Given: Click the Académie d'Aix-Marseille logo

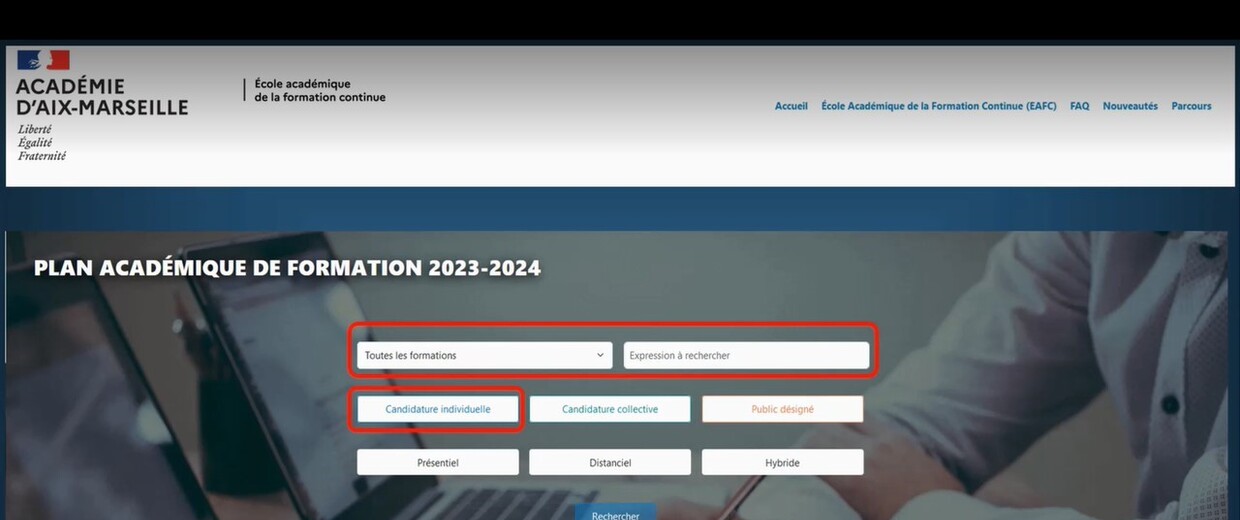Looking at the screenshot, I should click(x=101, y=106).
